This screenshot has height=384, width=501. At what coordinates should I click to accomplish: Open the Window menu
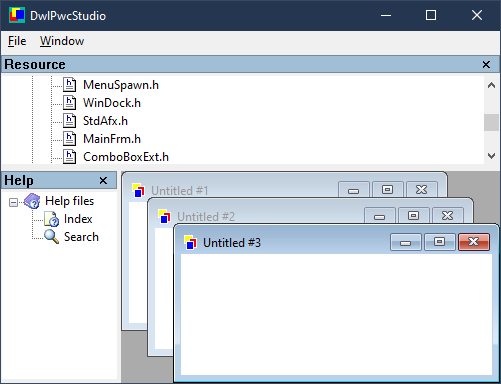(62, 41)
